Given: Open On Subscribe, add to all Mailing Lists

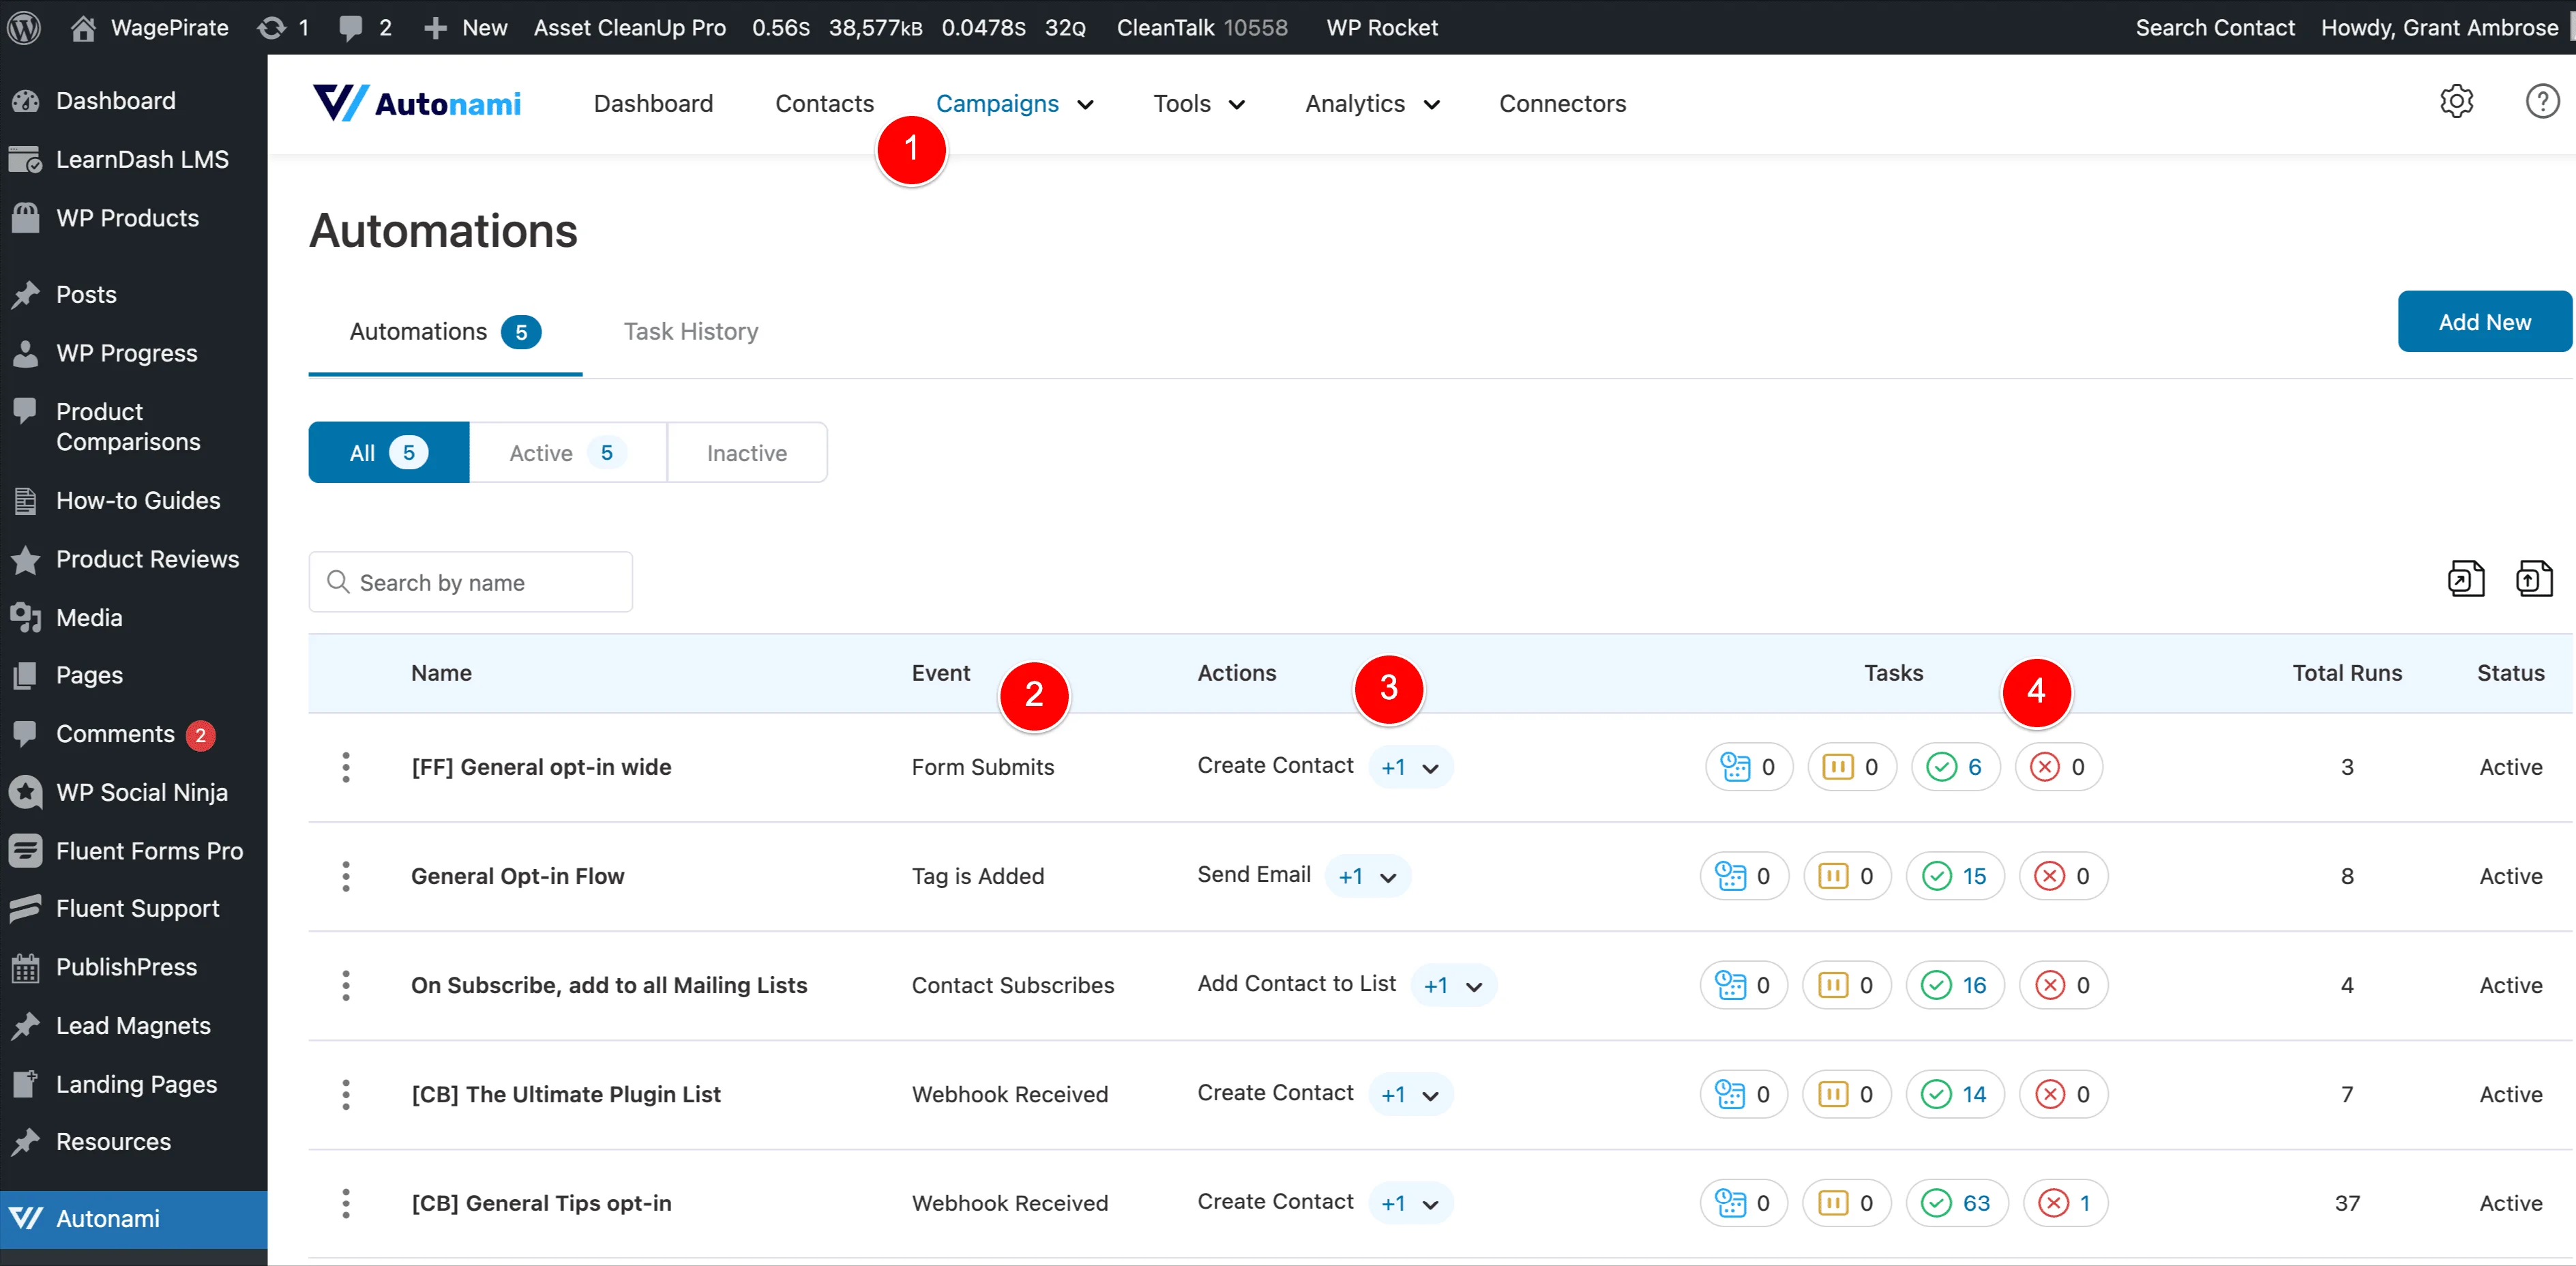Looking at the screenshot, I should point(609,985).
